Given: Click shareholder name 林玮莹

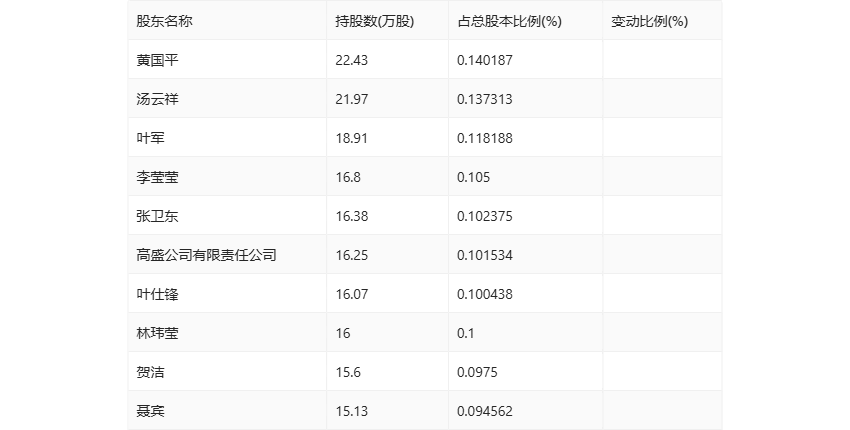Looking at the screenshot, I should click(157, 333).
